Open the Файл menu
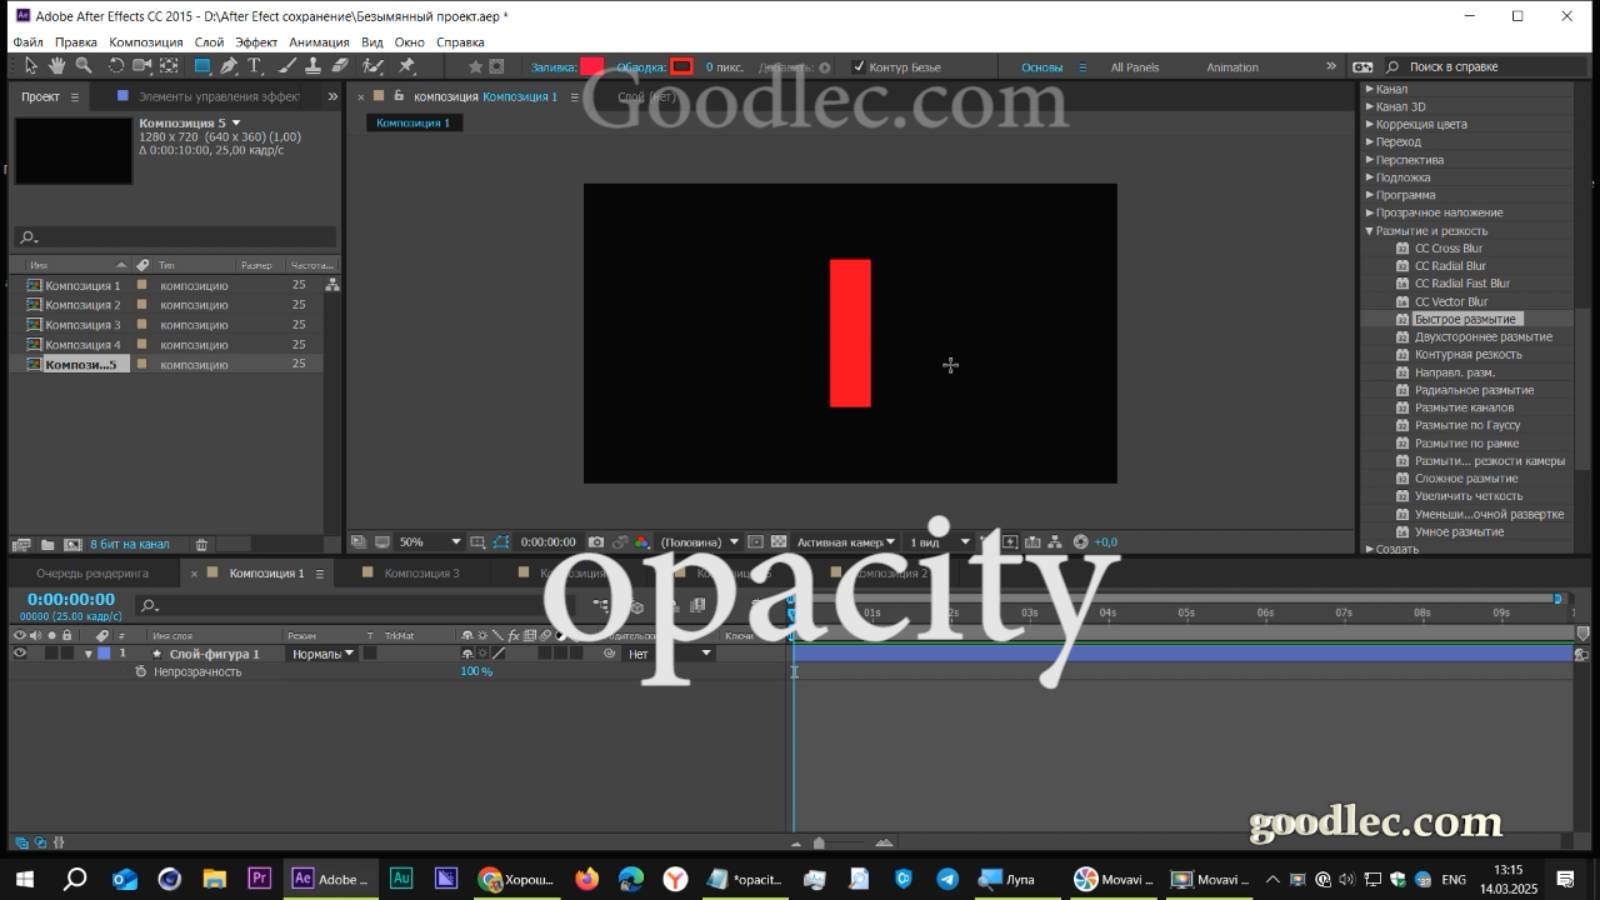 [x=28, y=42]
